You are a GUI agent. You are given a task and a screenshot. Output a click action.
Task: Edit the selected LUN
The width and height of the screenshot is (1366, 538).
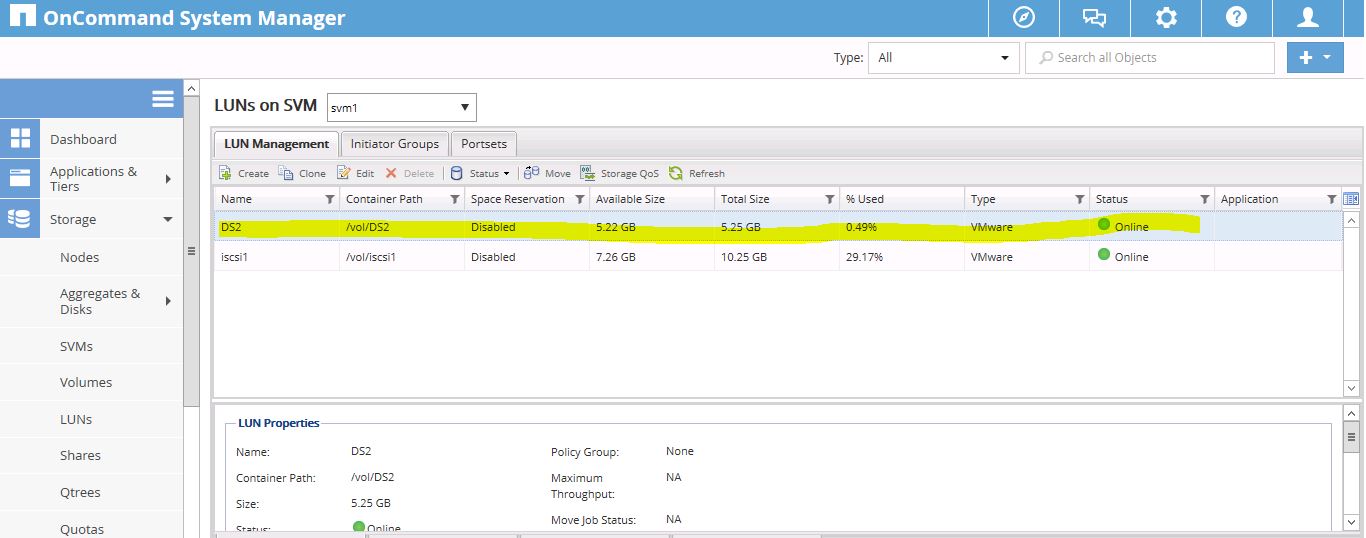pyautogui.click(x=356, y=173)
